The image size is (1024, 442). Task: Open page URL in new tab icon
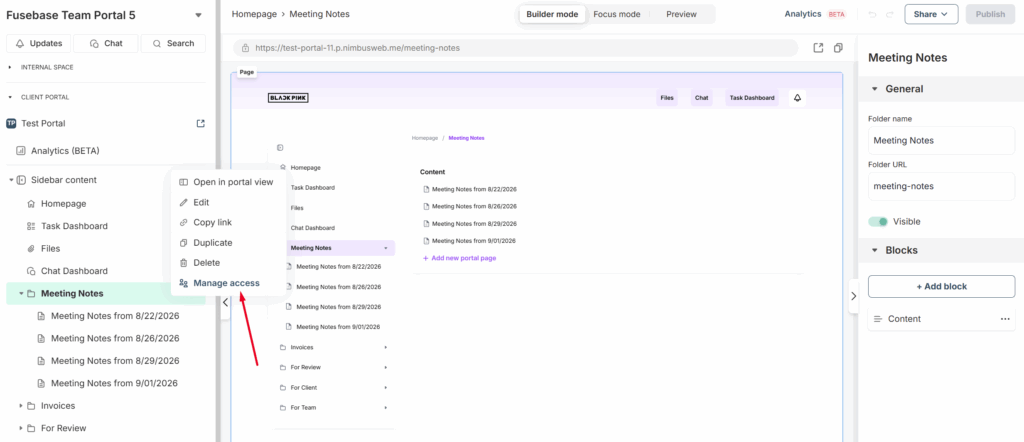[818, 47]
